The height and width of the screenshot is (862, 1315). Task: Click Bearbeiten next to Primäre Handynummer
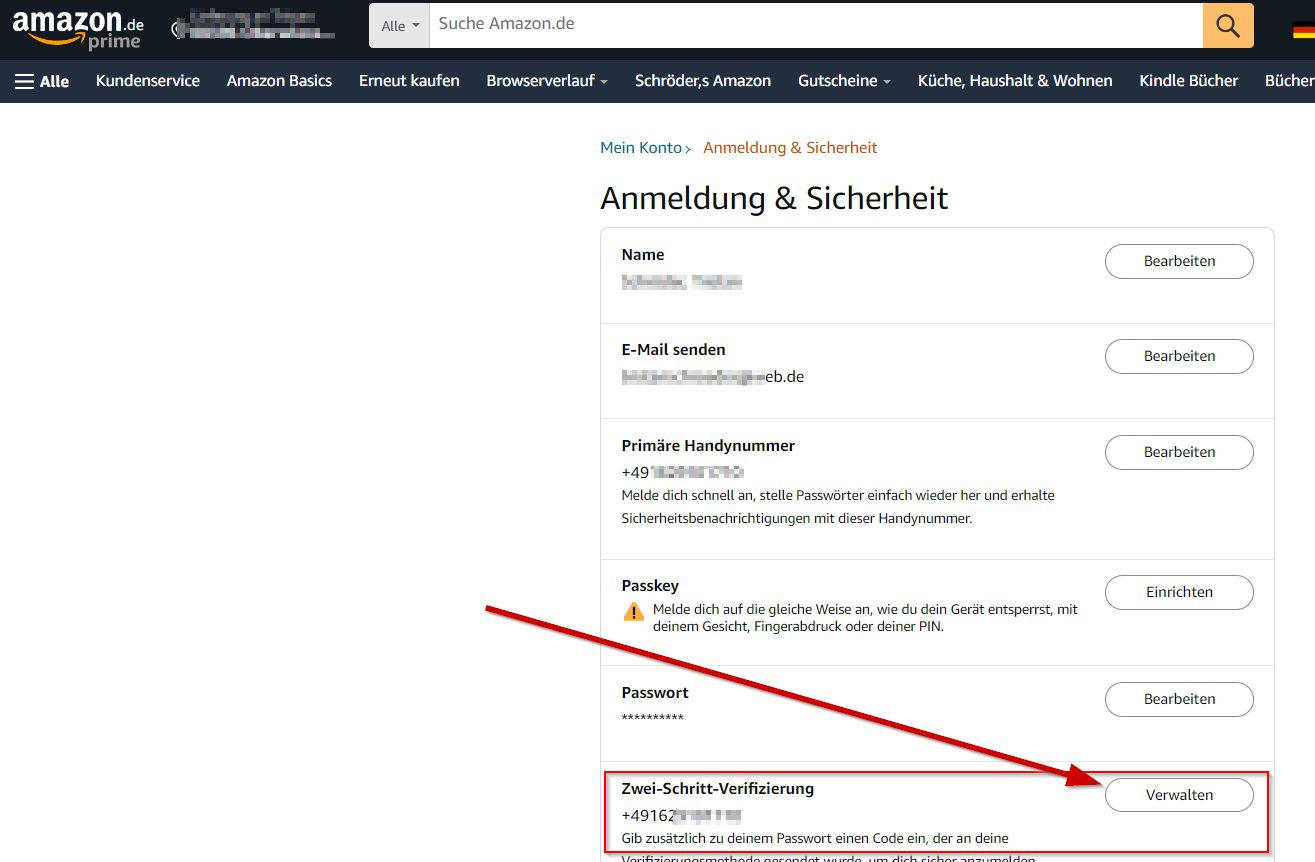click(x=1179, y=452)
